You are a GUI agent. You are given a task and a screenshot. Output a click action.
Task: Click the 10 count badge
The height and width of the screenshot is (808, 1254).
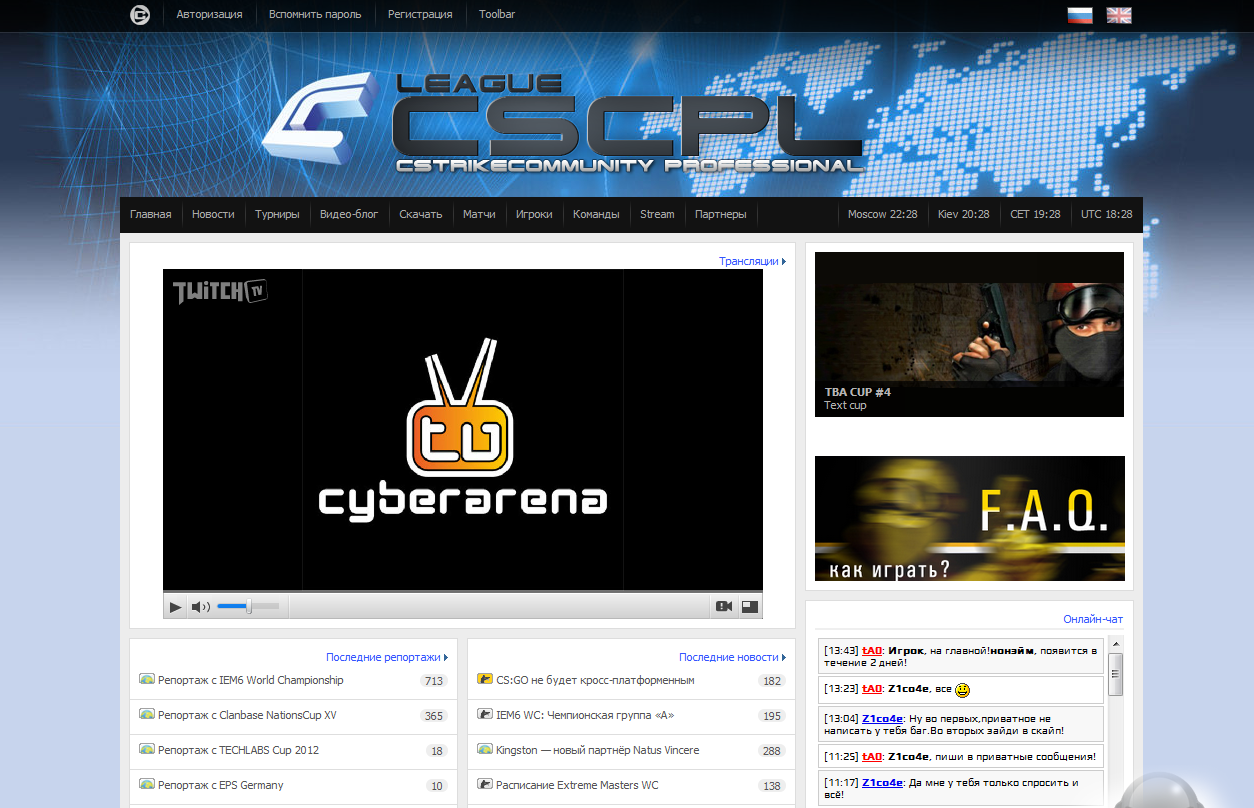coord(437,786)
